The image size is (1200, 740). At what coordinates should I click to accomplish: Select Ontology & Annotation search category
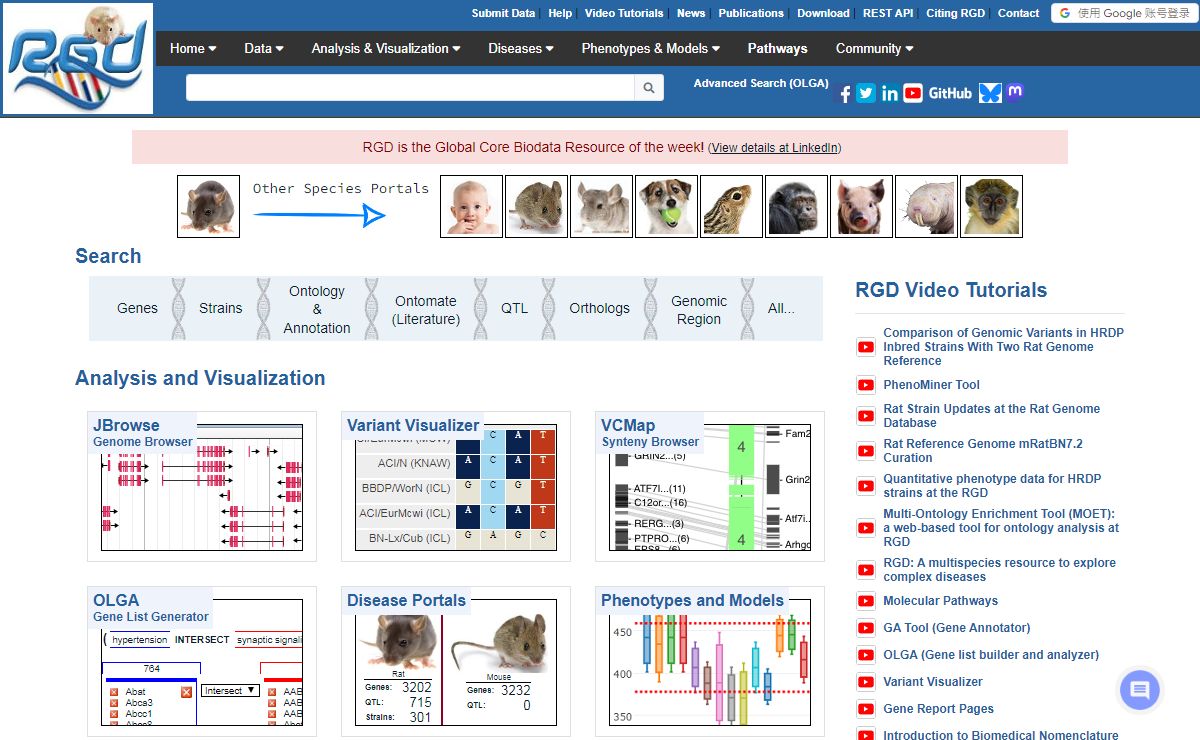317,309
